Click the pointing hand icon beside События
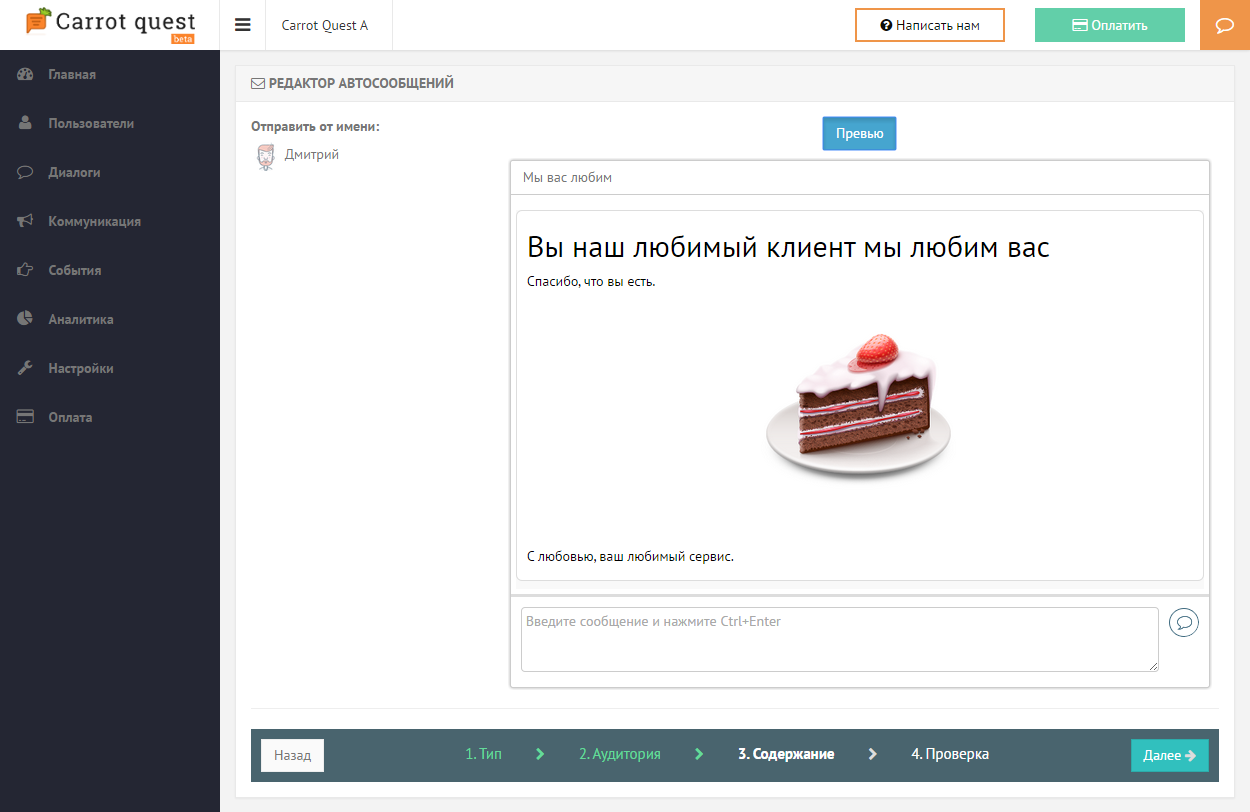 [x=26, y=270]
